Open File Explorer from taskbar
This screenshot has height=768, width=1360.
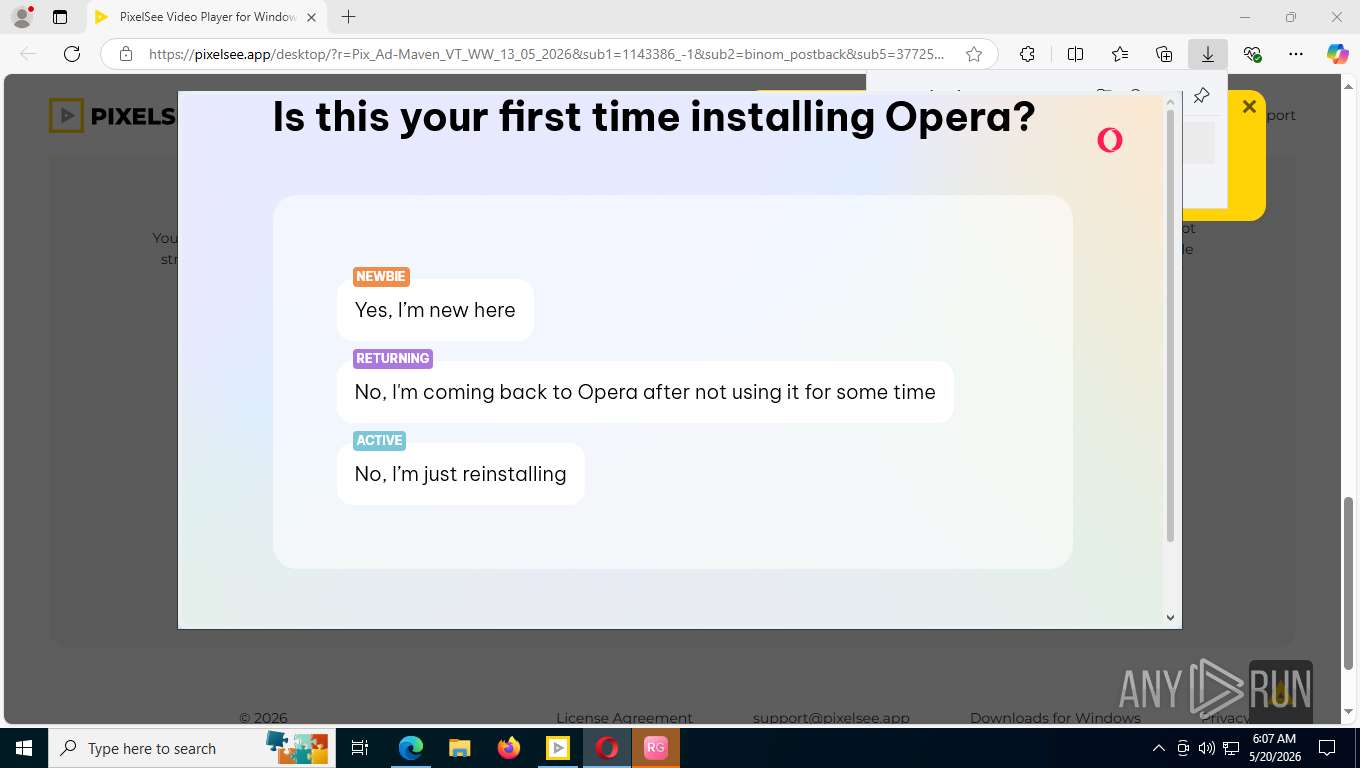coord(460,748)
